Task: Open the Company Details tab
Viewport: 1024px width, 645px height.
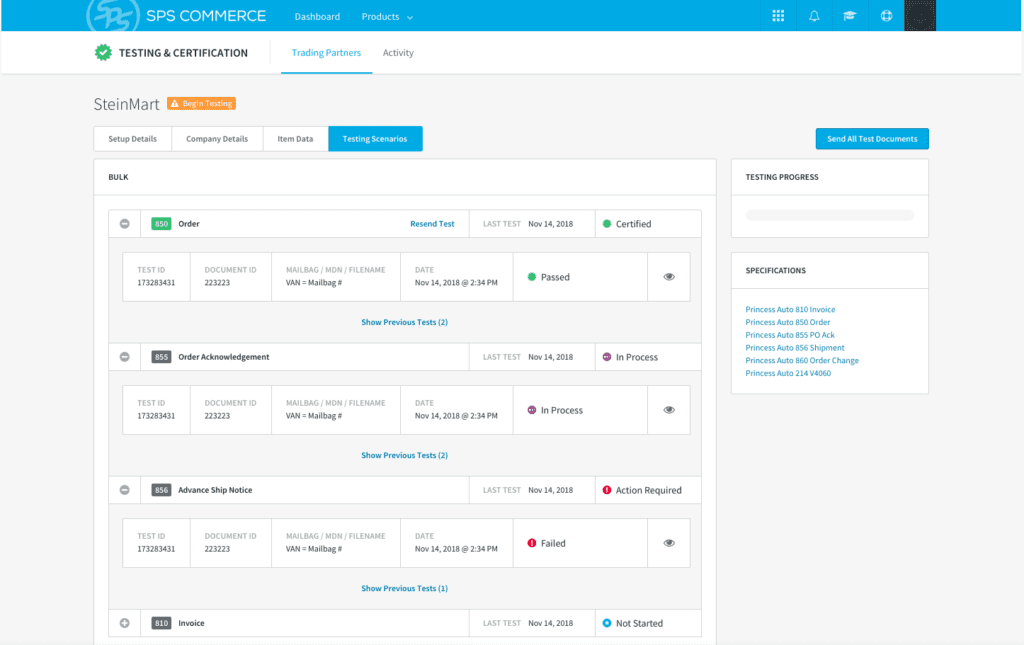Action: tap(217, 139)
